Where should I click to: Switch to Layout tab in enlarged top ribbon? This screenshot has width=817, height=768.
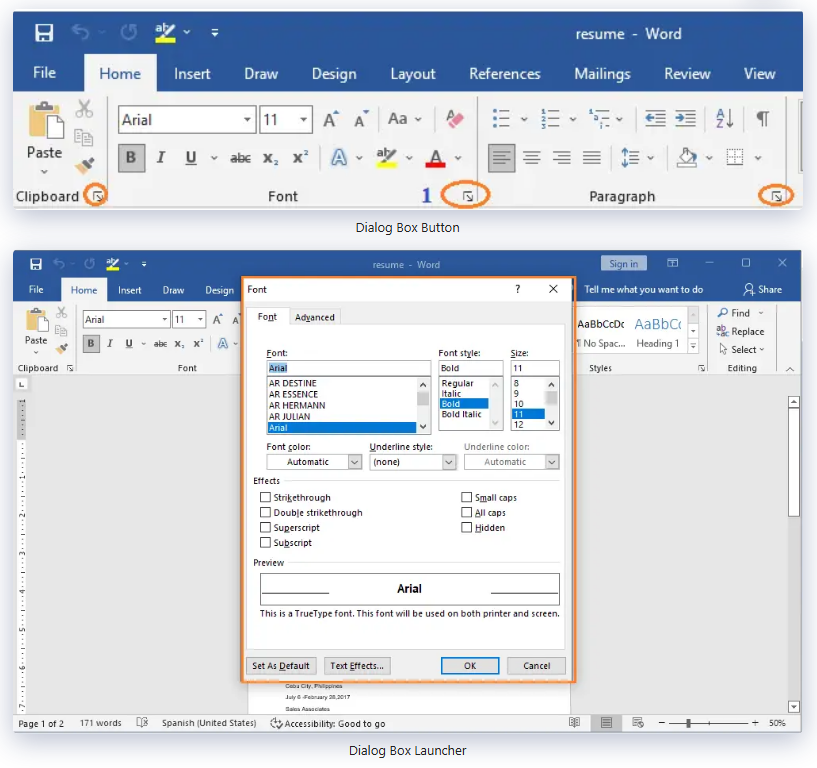coord(413,74)
